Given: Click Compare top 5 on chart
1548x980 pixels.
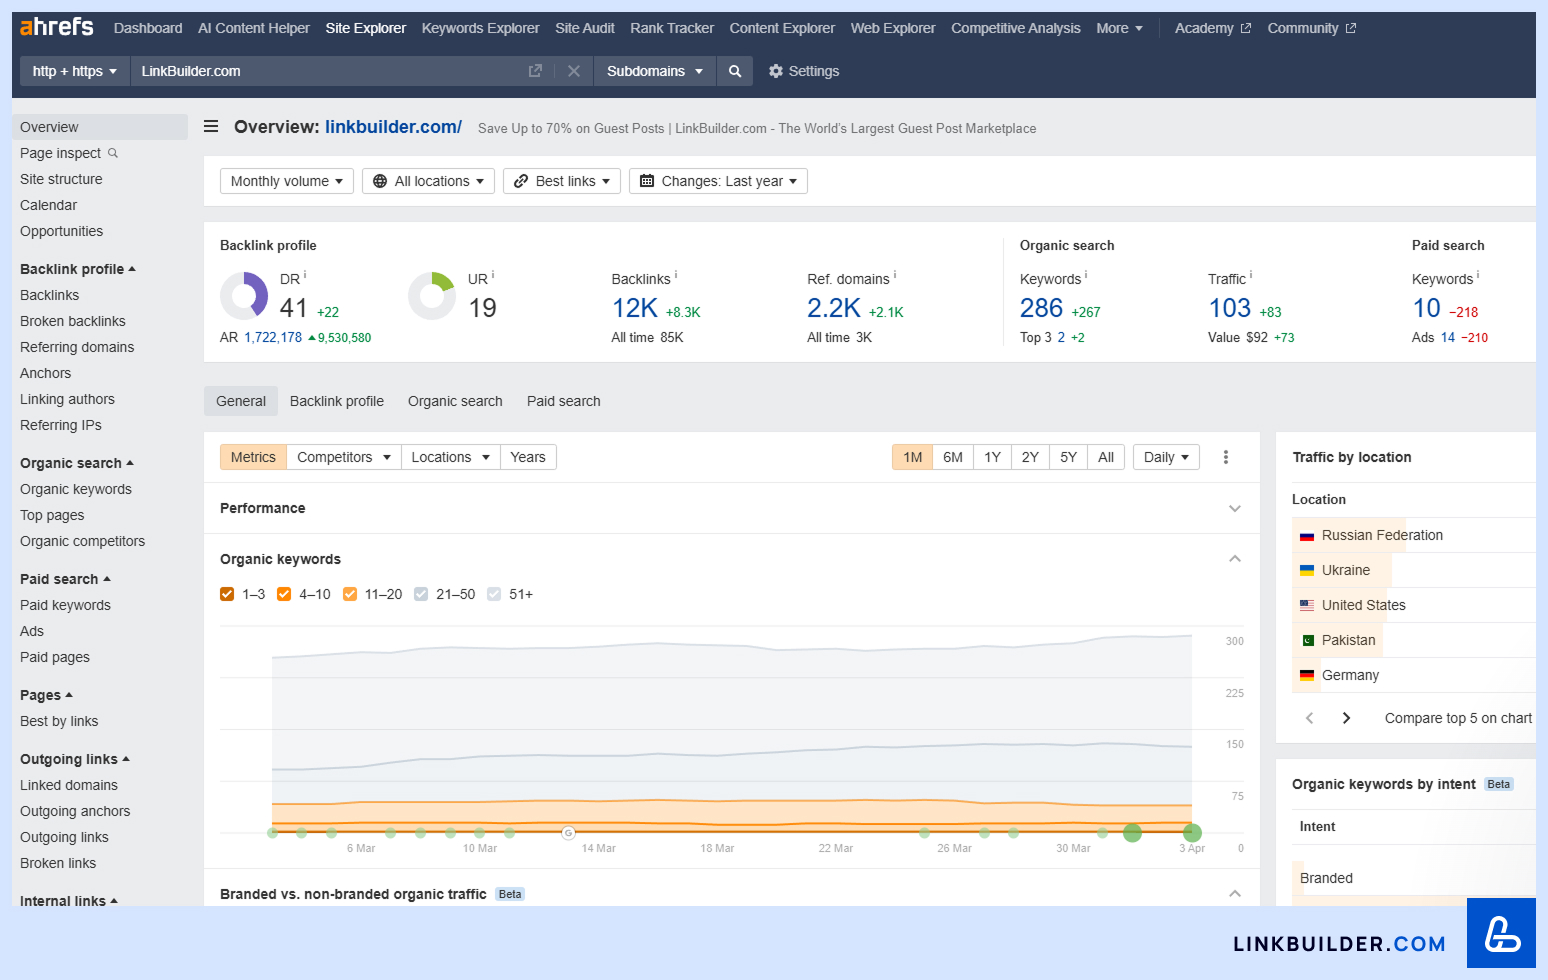Looking at the screenshot, I should click(1458, 718).
